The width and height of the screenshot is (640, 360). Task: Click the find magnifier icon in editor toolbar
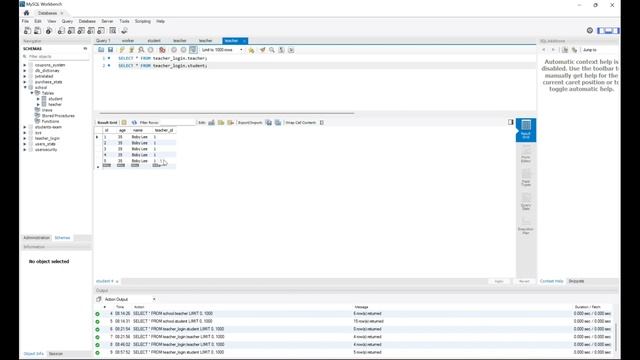tap(272, 50)
